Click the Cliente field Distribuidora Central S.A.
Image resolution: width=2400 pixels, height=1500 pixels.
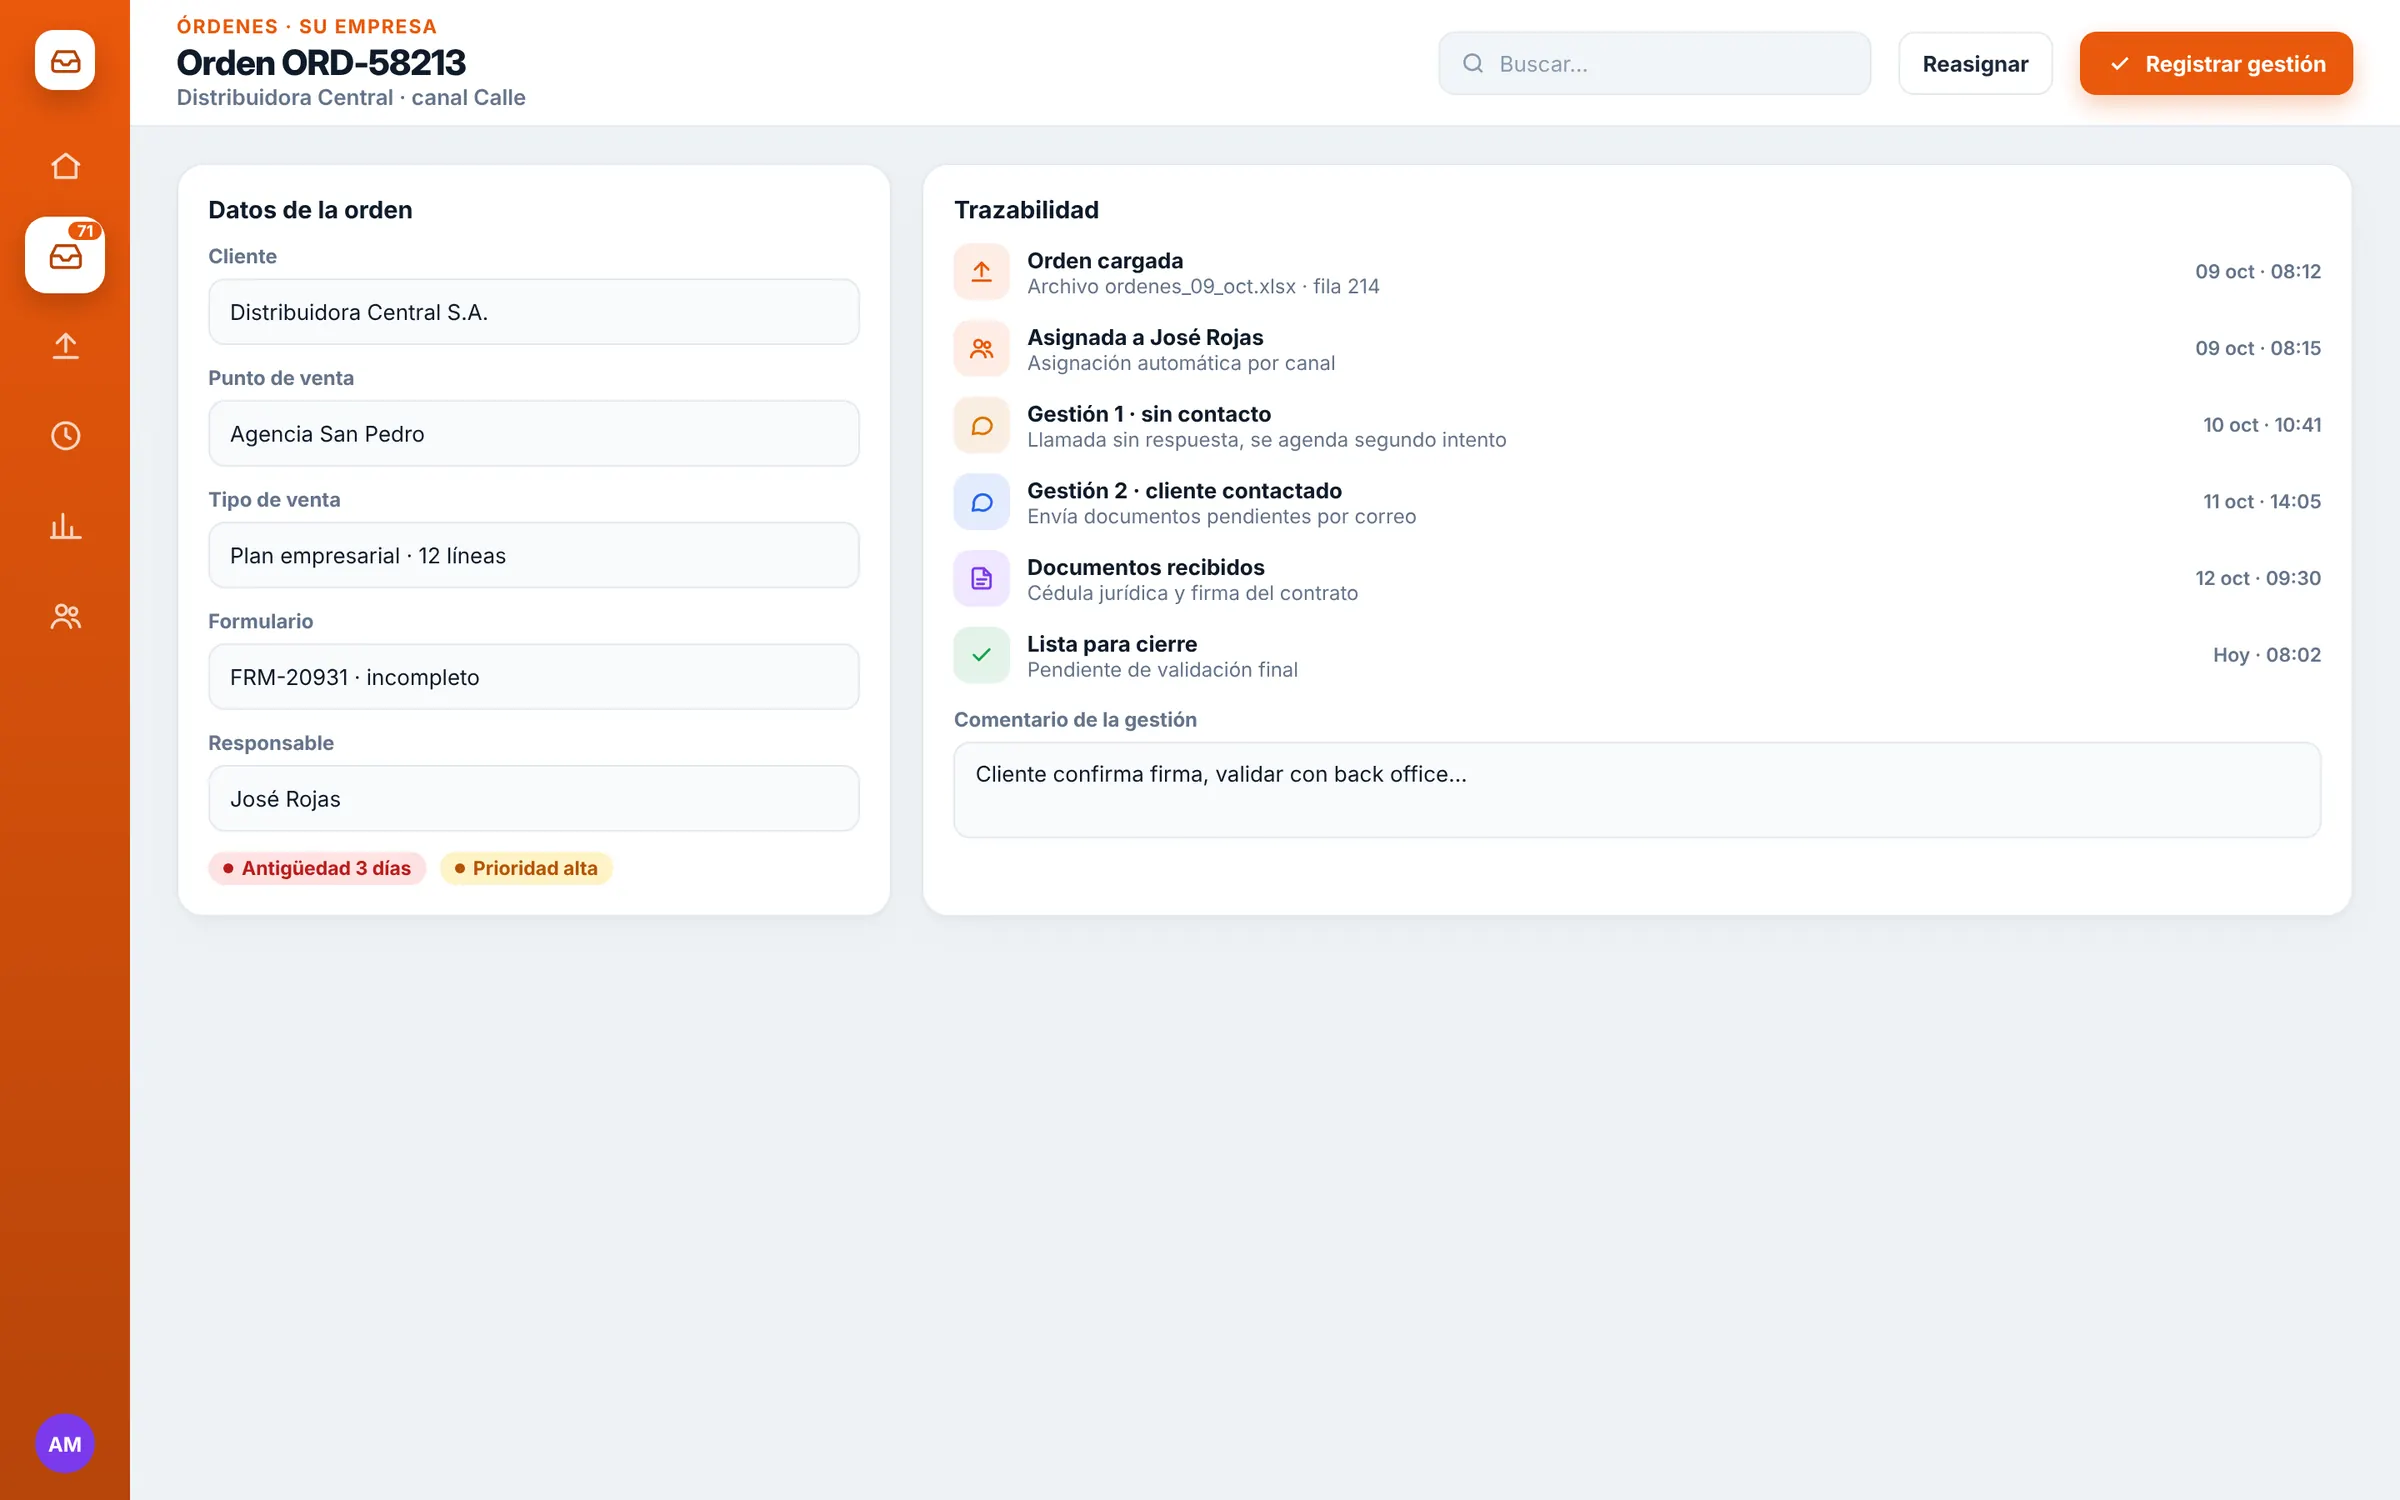click(x=534, y=312)
